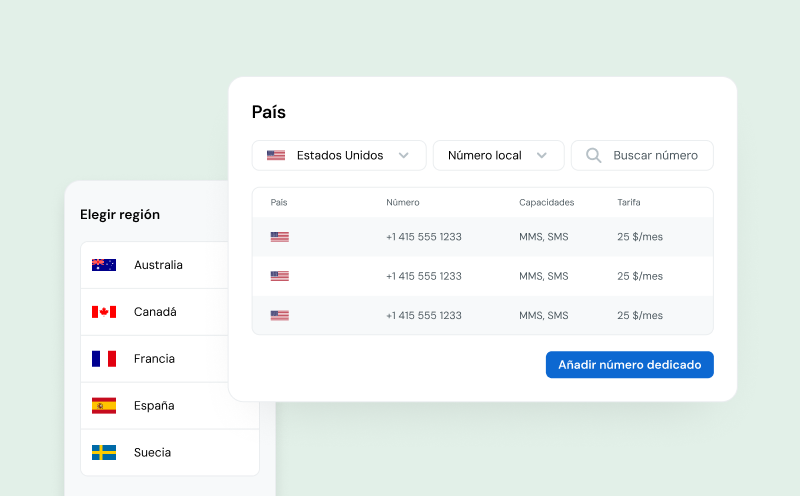Click the País heading title
The image size is (800, 496).
269,112
